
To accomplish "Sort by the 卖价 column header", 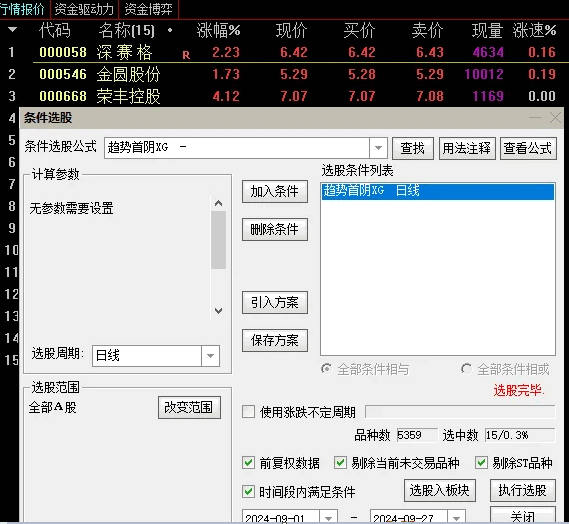I will point(427,30).
